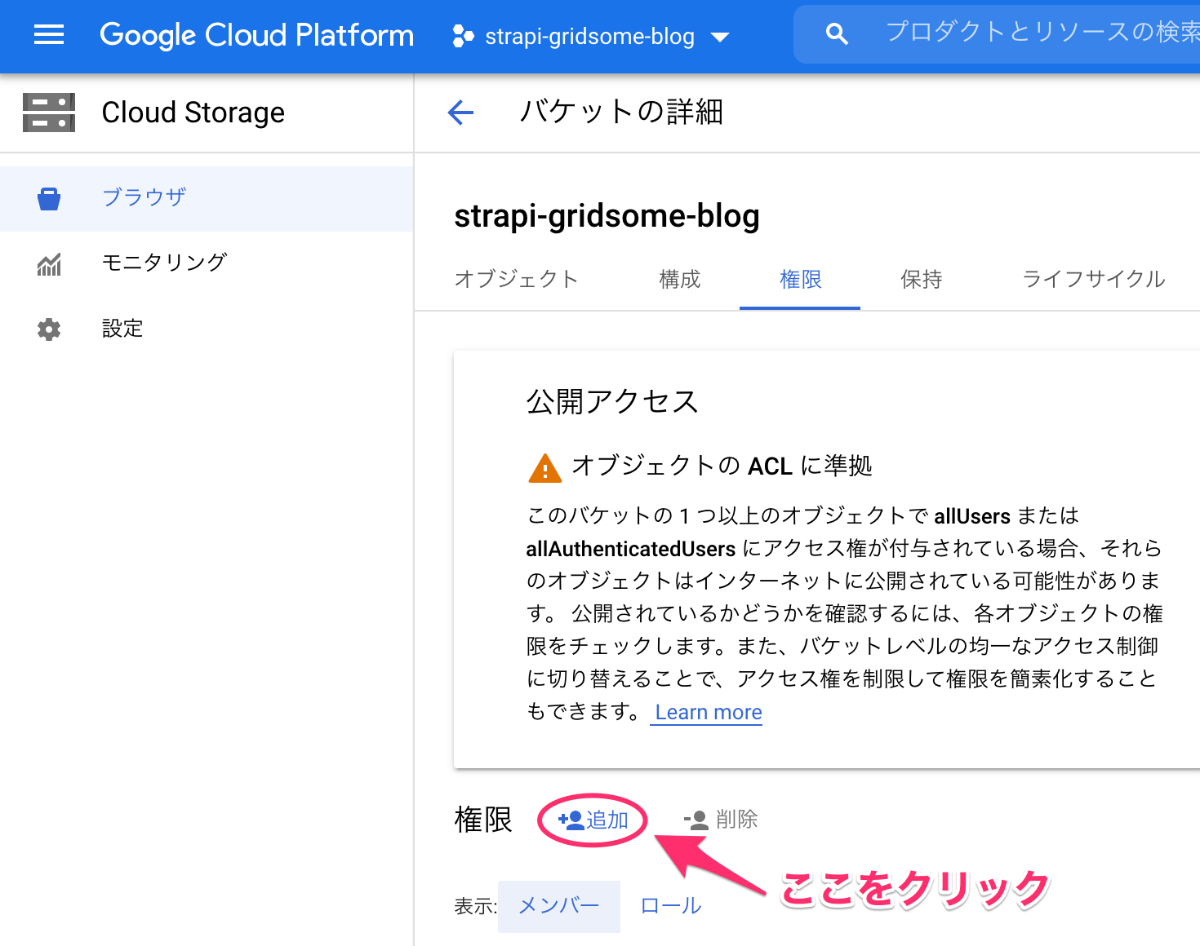Switch to the 保持 tab
This screenshot has width=1200, height=946.
pyautogui.click(x=921, y=279)
